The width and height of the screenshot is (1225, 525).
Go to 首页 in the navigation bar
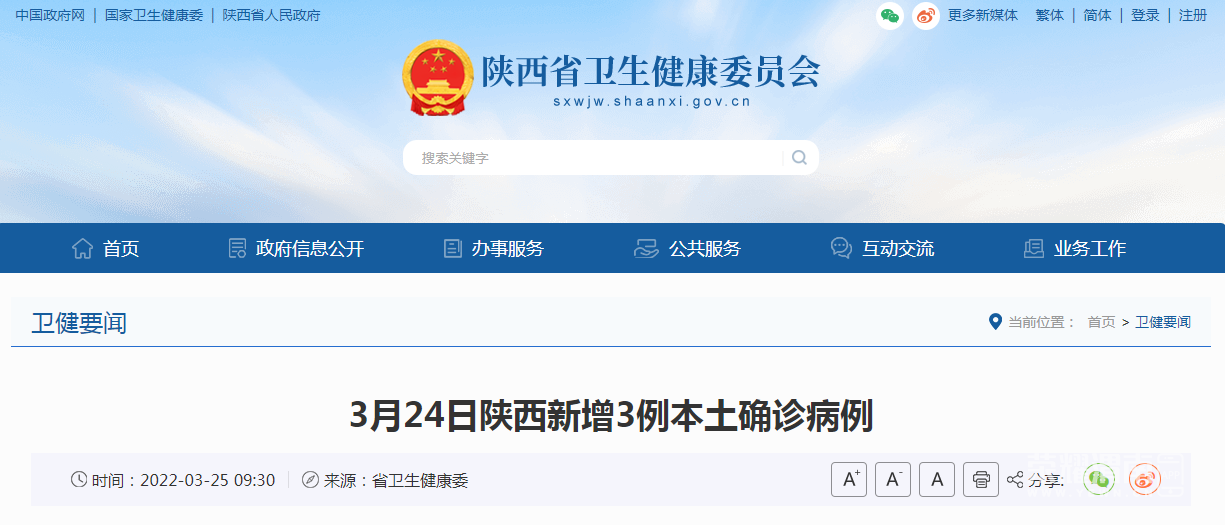tap(106, 249)
